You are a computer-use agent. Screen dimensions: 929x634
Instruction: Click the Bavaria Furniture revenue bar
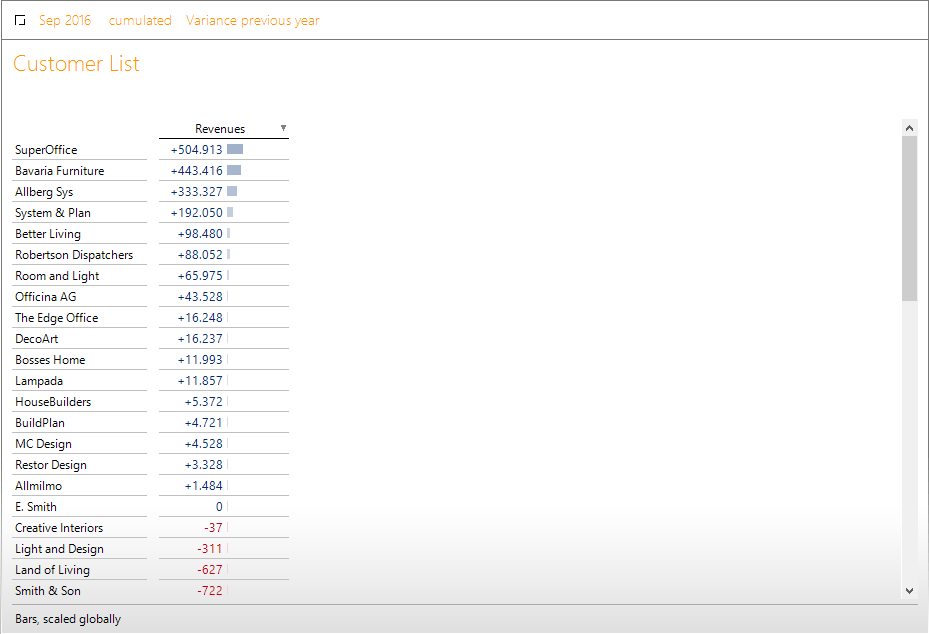pyautogui.click(x=234, y=171)
